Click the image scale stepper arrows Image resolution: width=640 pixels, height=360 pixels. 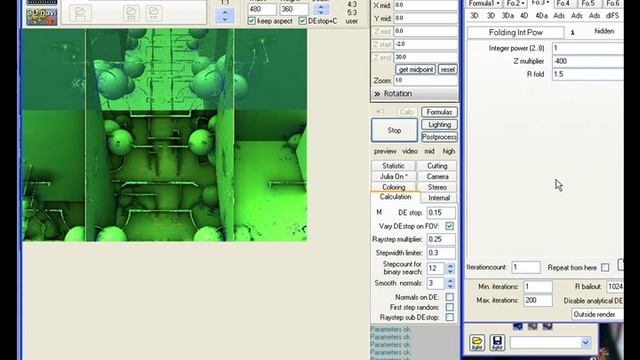tap(321, 9)
